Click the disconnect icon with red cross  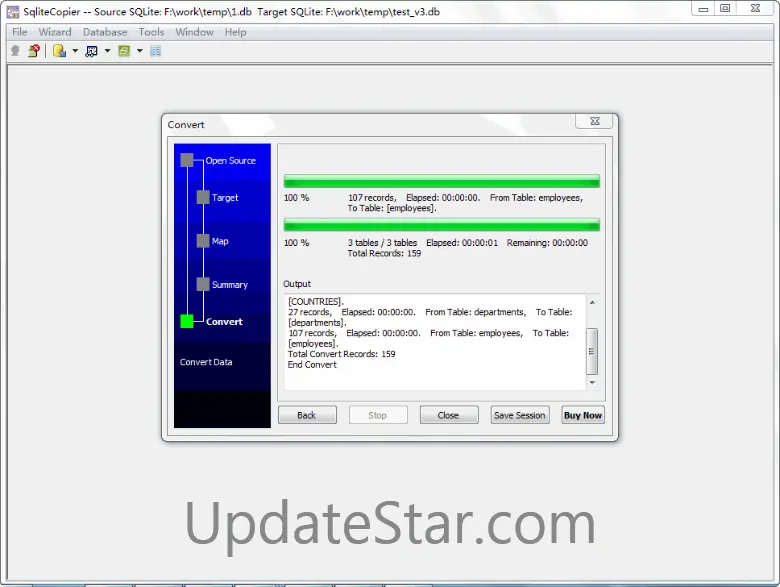point(34,51)
